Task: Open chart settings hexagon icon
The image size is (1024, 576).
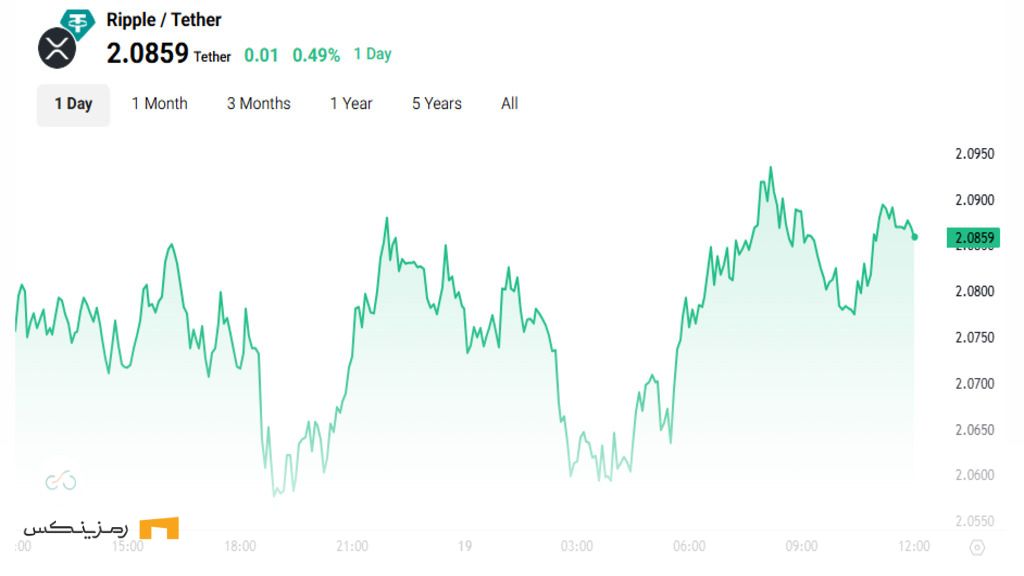Action: coord(977,547)
